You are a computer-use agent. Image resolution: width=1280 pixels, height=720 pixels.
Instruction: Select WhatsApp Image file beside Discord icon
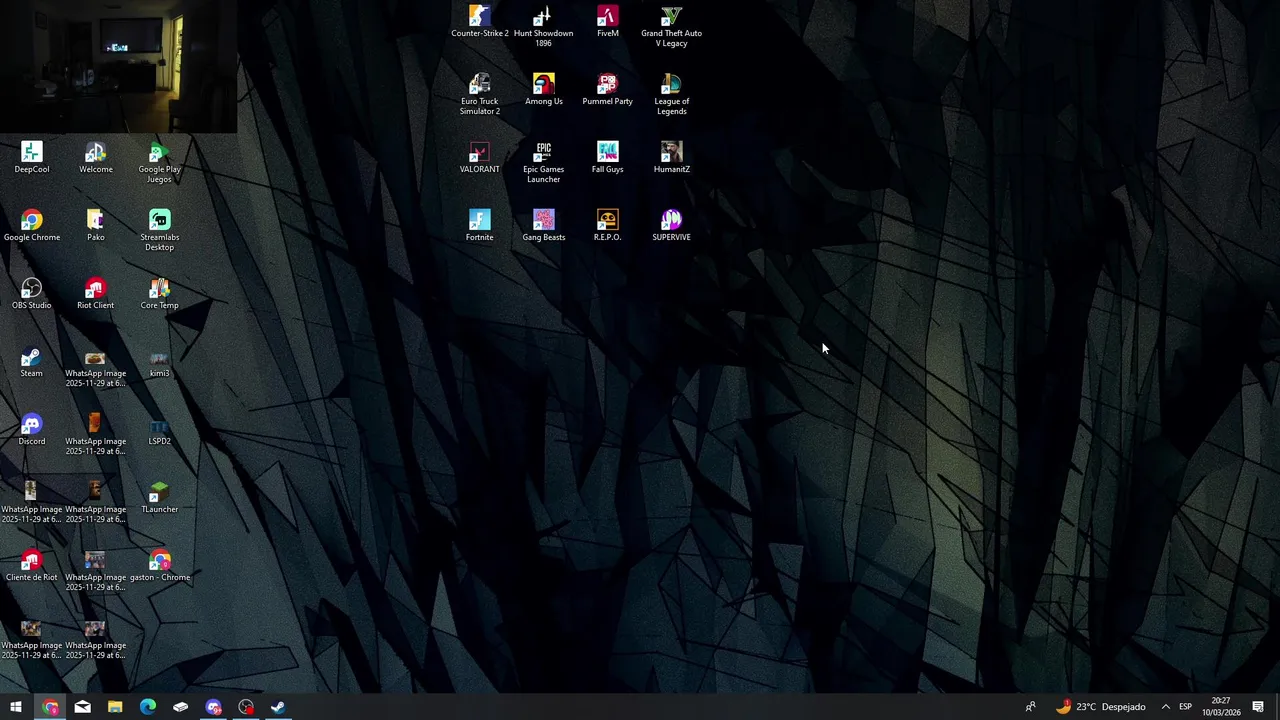(x=96, y=434)
